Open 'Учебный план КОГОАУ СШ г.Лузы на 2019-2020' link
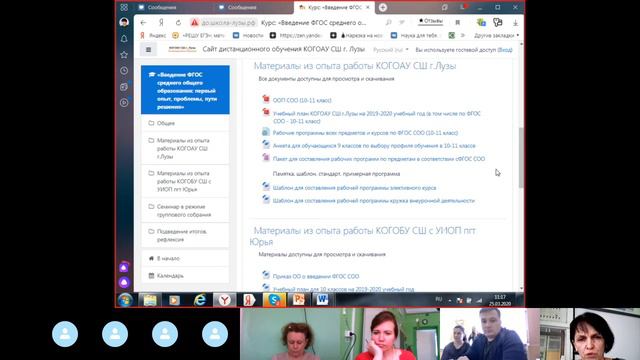 (x=377, y=117)
